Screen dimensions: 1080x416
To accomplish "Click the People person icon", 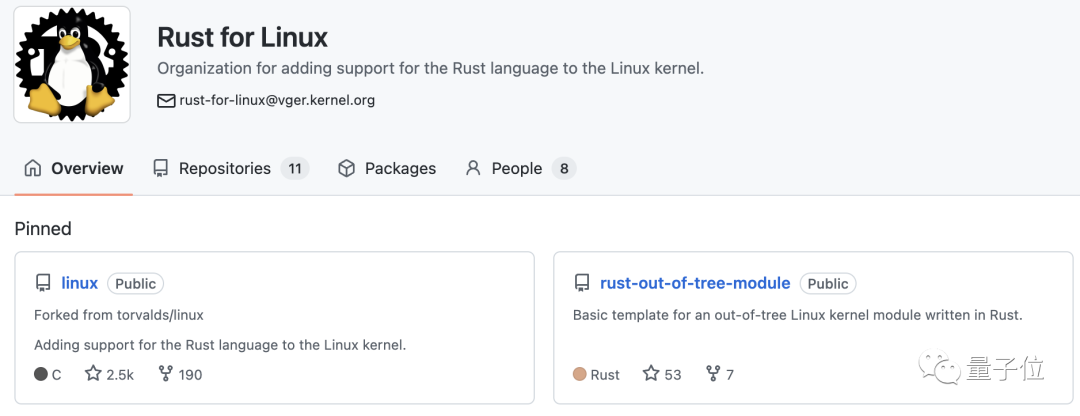I will point(474,168).
